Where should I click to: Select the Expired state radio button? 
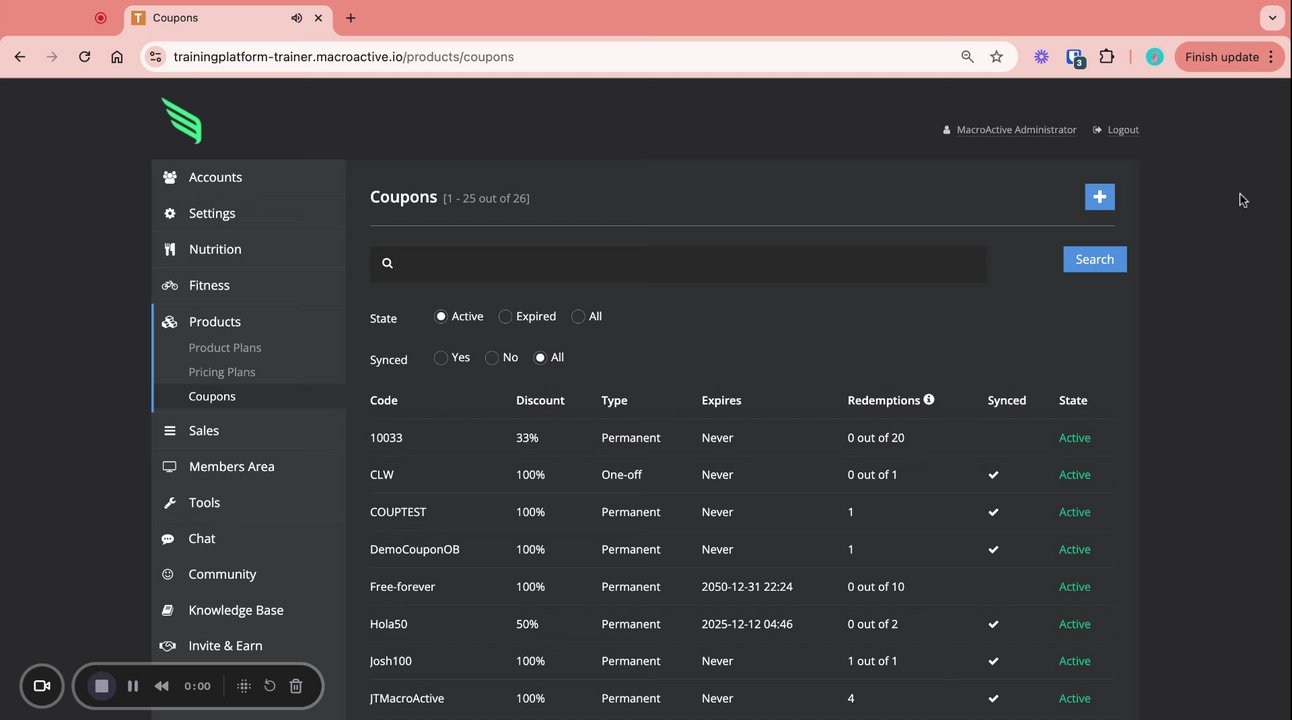[505, 316]
